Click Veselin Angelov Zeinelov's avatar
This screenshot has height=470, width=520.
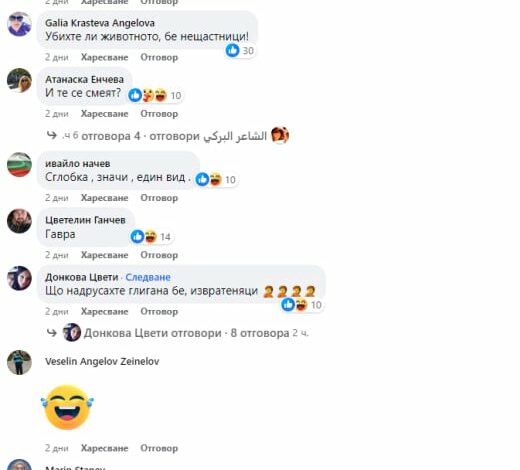[x=19, y=362]
